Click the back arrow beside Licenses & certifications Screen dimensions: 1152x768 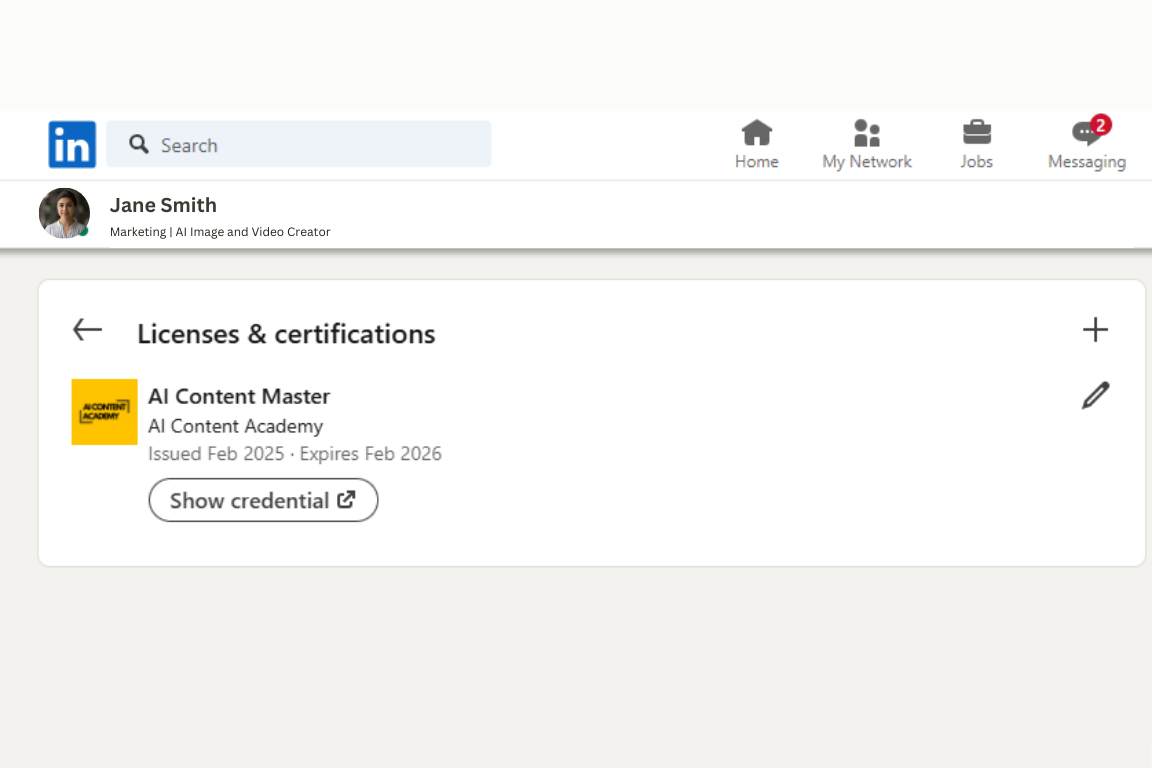click(x=87, y=329)
